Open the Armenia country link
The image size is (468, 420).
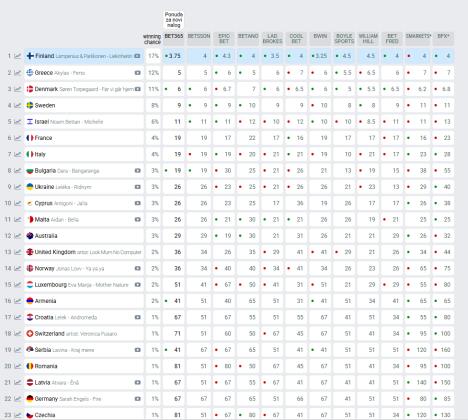coord(45,301)
